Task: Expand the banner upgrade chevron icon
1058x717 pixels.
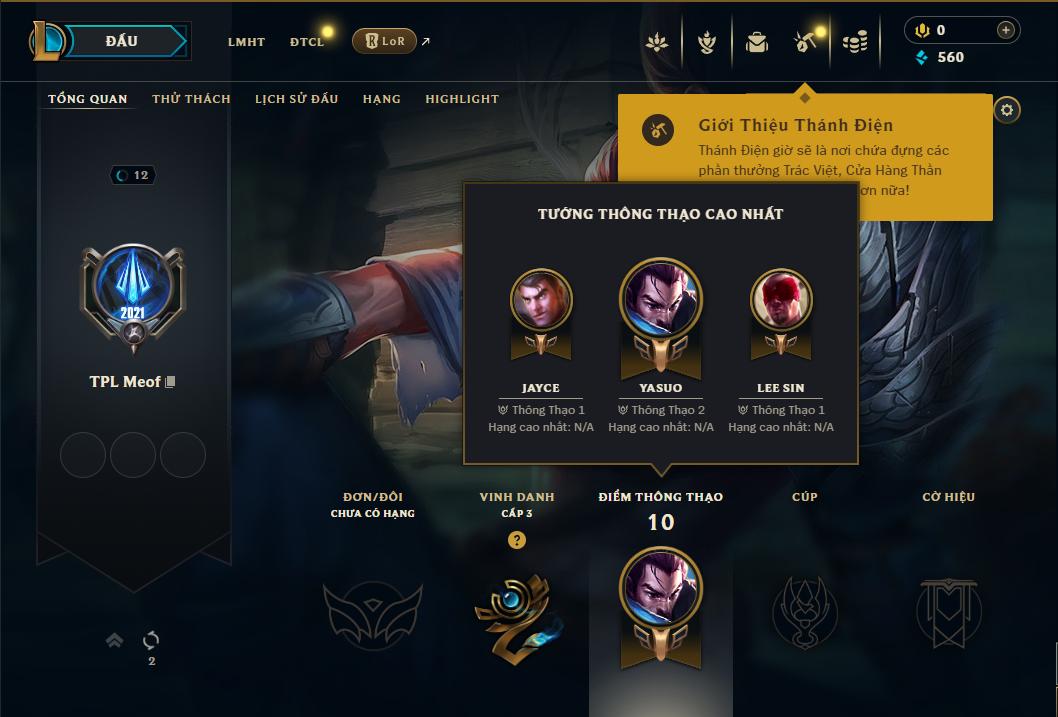Action: tap(115, 640)
